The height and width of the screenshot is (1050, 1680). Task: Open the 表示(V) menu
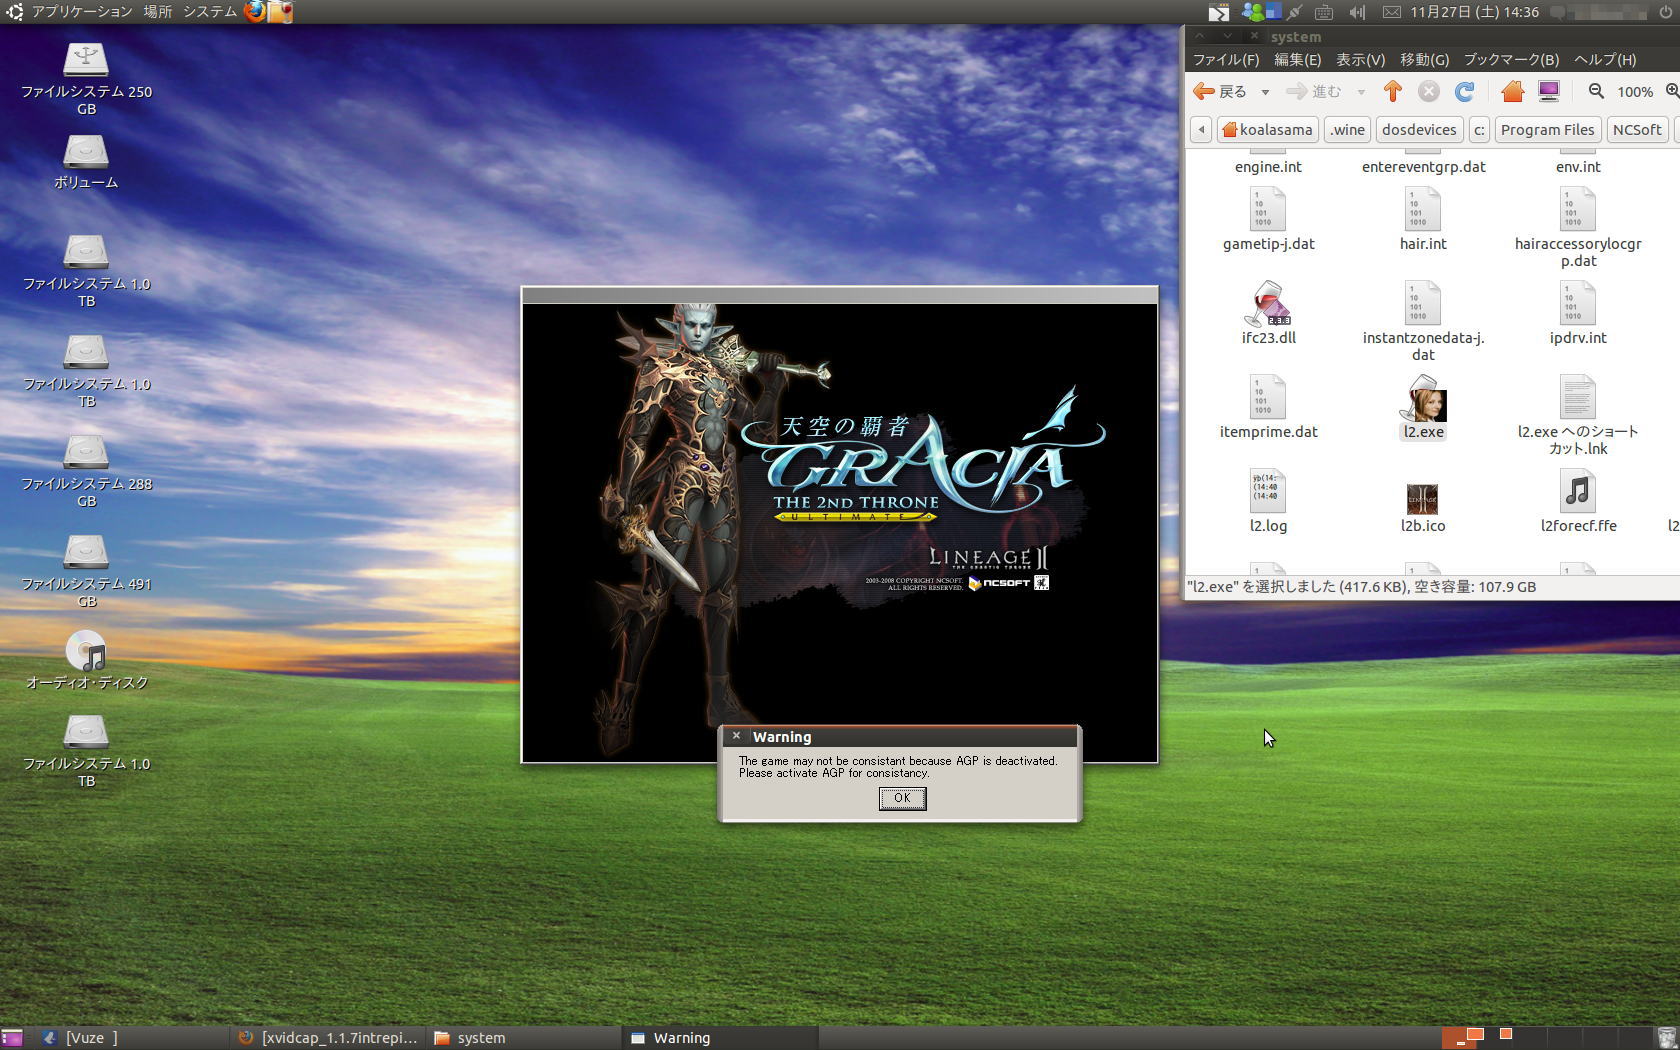click(x=1361, y=60)
